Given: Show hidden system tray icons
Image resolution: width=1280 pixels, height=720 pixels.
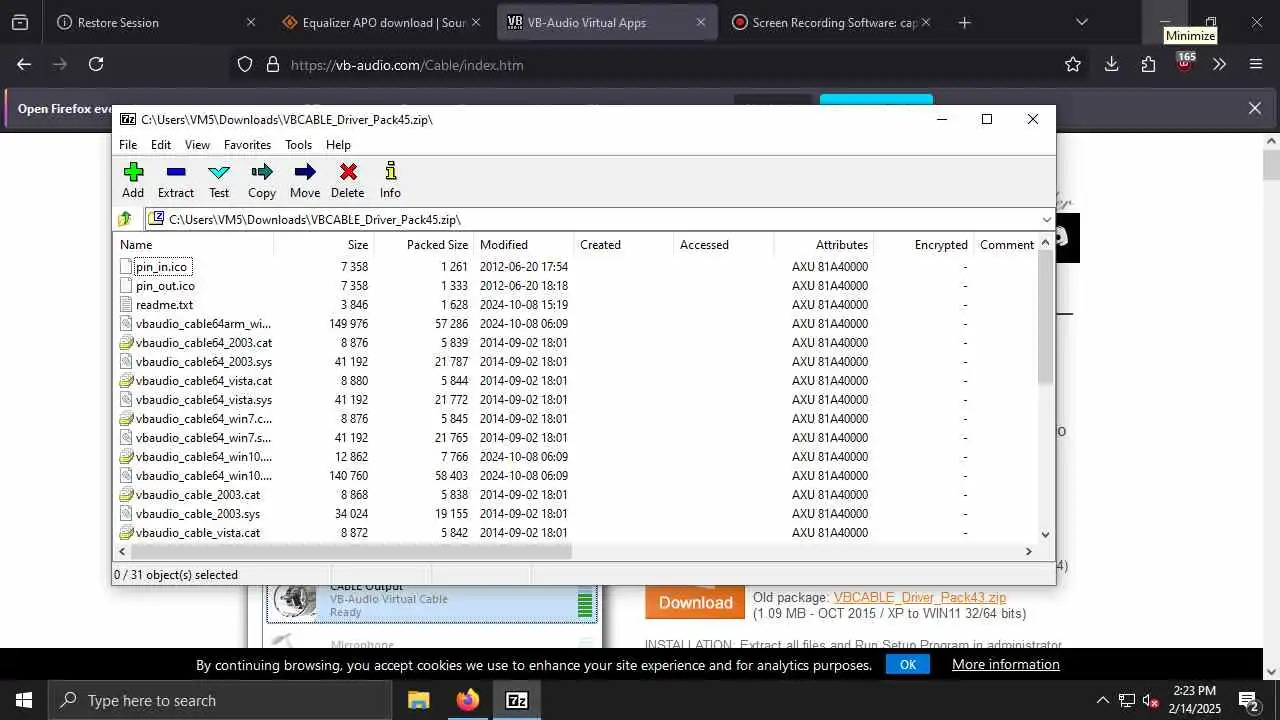Looking at the screenshot, I should click(x=1102, y=700).
